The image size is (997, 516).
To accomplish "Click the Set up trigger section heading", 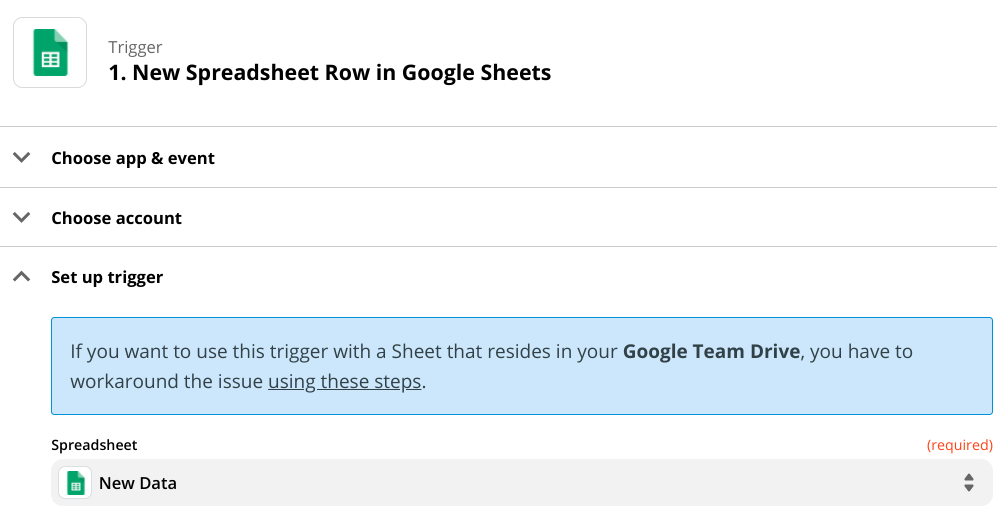I will [107, 277].
